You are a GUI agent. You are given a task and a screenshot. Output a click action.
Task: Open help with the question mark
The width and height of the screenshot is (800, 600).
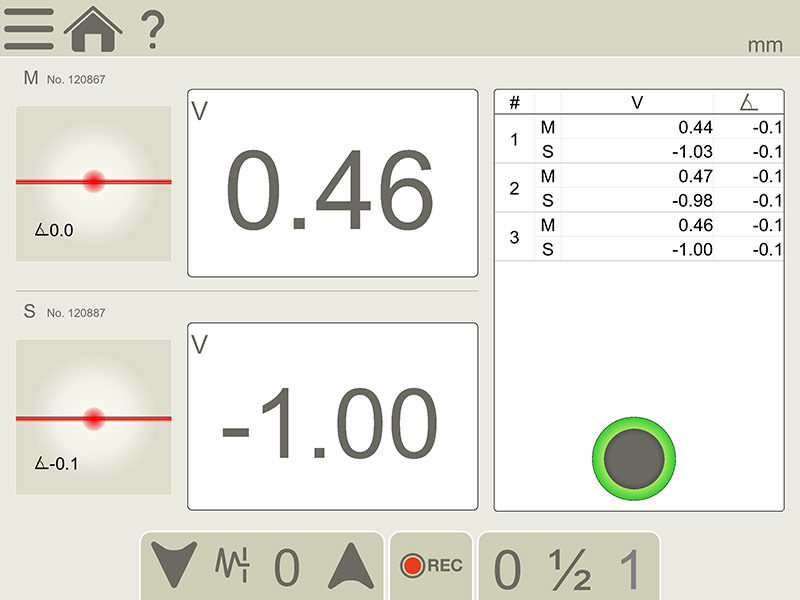pyautogui.click(x=152, y=30)
